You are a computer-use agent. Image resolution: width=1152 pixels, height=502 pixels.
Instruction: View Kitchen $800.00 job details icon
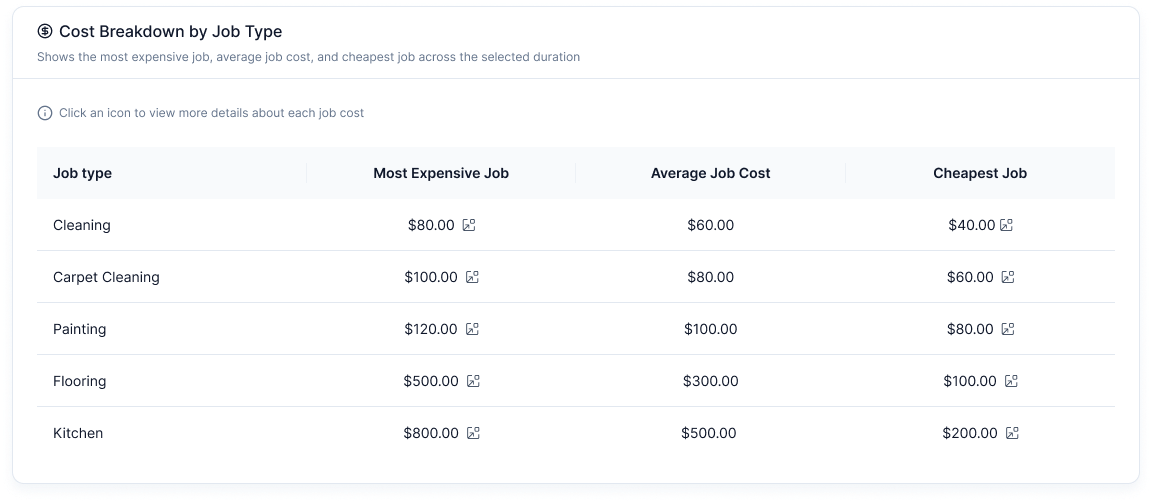tap(473, 433)
